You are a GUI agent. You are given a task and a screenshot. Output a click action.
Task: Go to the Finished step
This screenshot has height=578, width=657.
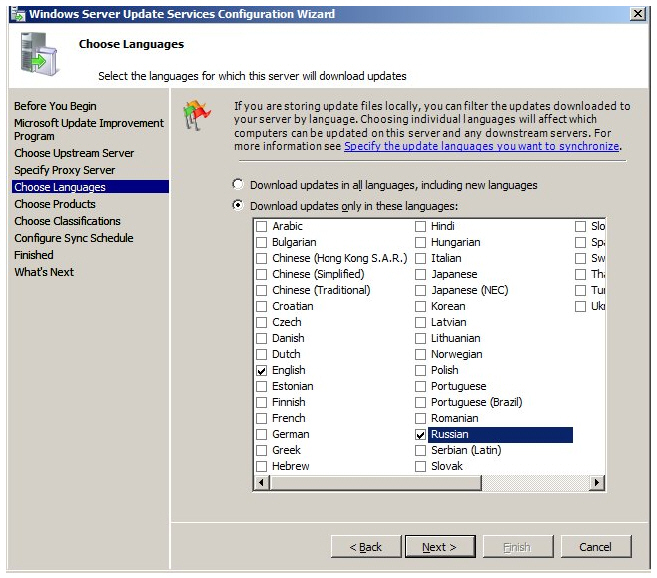(34, 255)
